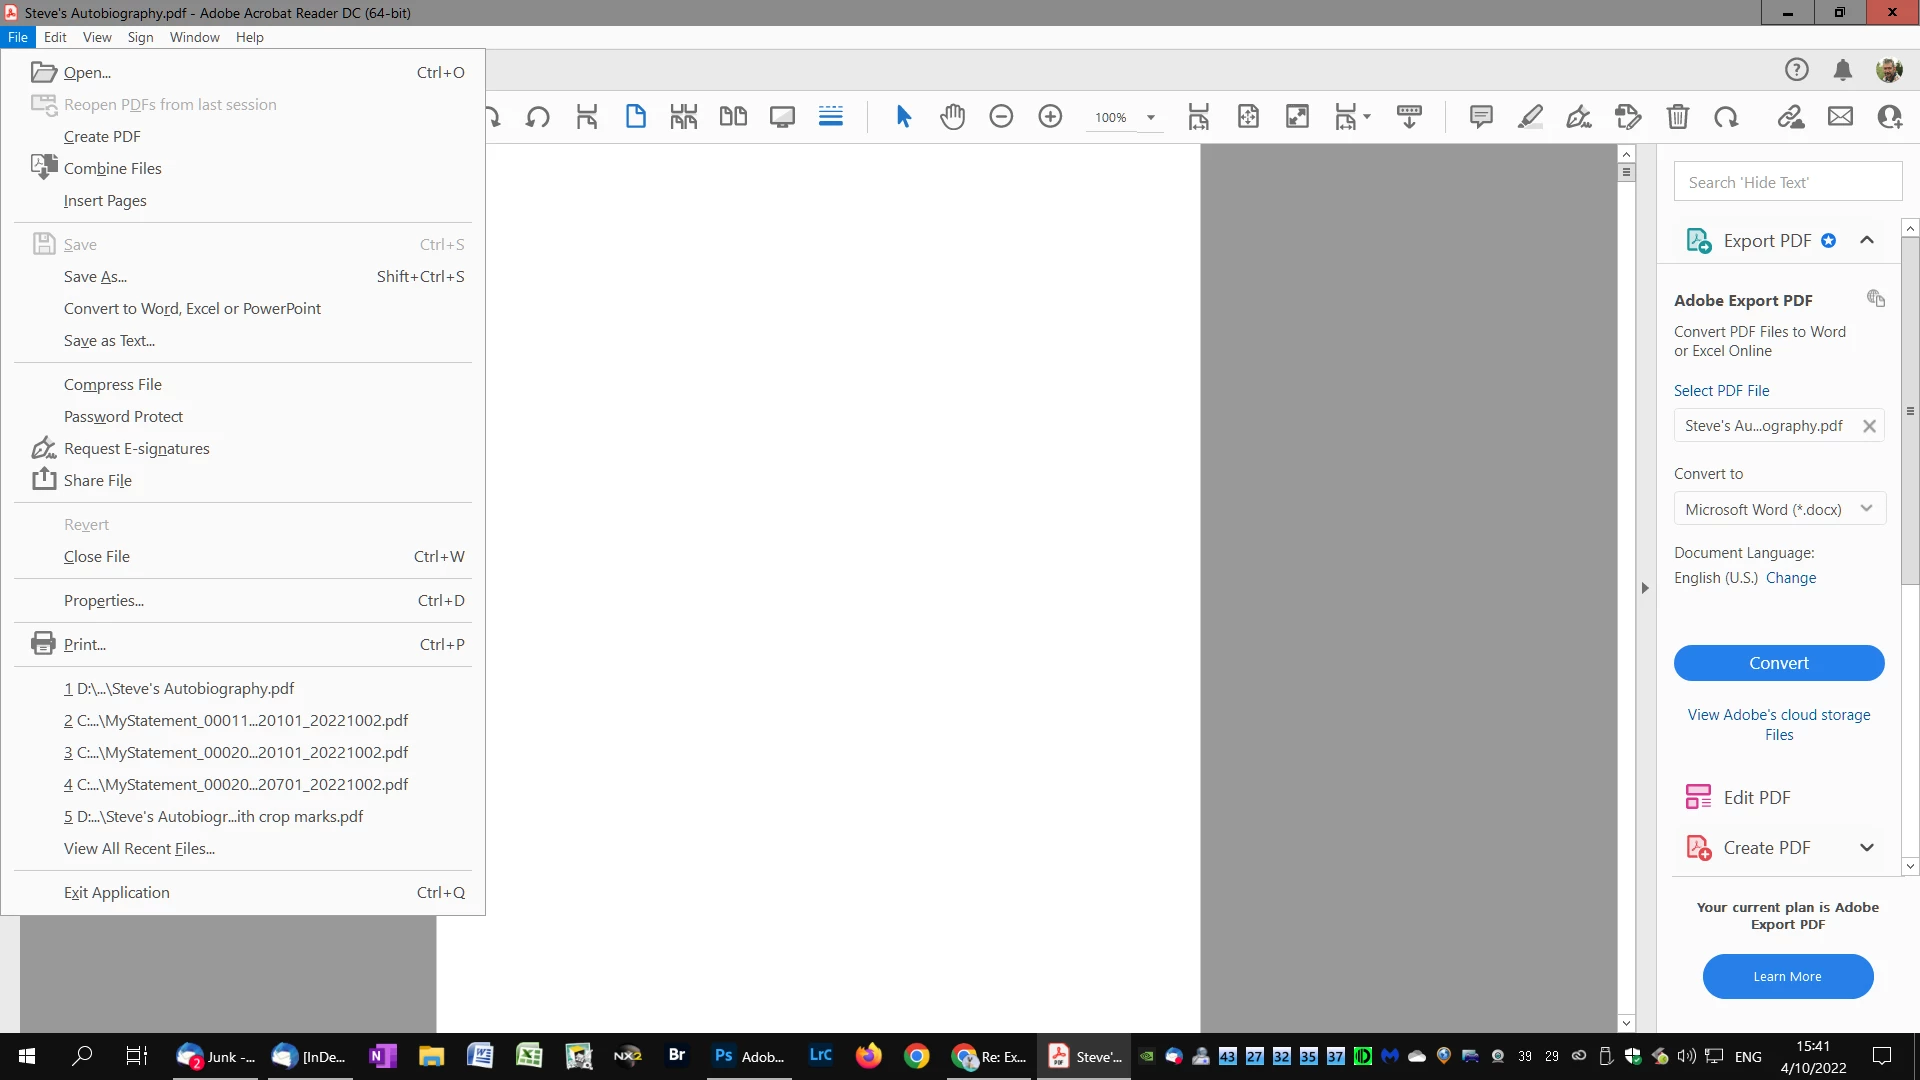Collapse the right tools pane arrow
The width and height of the screenshot is (1920, 1080).
(x=1645, y=588)
